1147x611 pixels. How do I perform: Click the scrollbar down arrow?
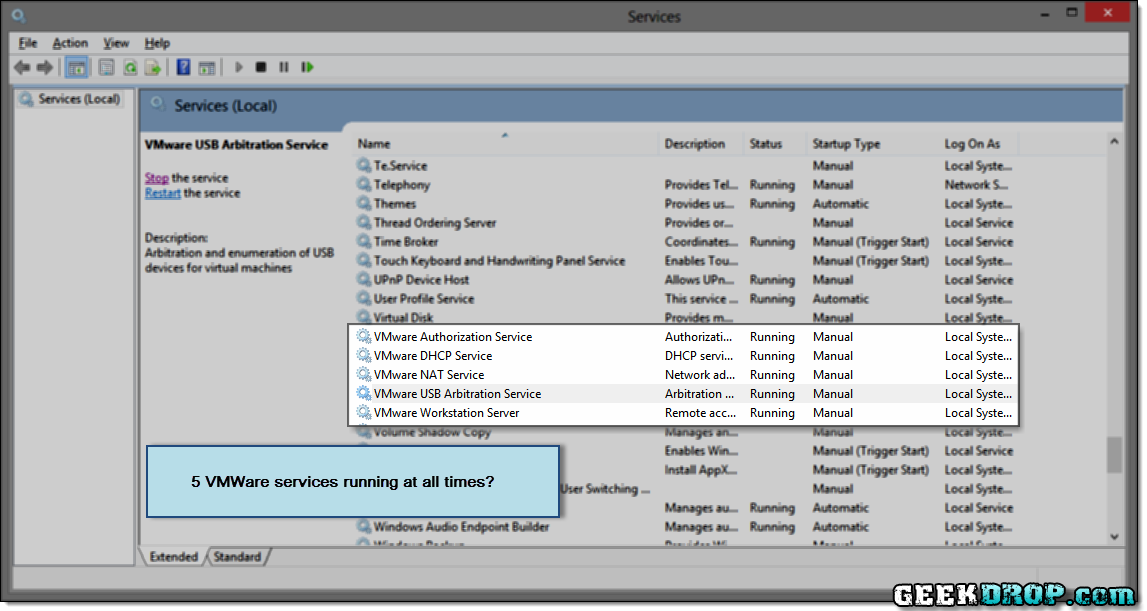tap(1114, 537)
